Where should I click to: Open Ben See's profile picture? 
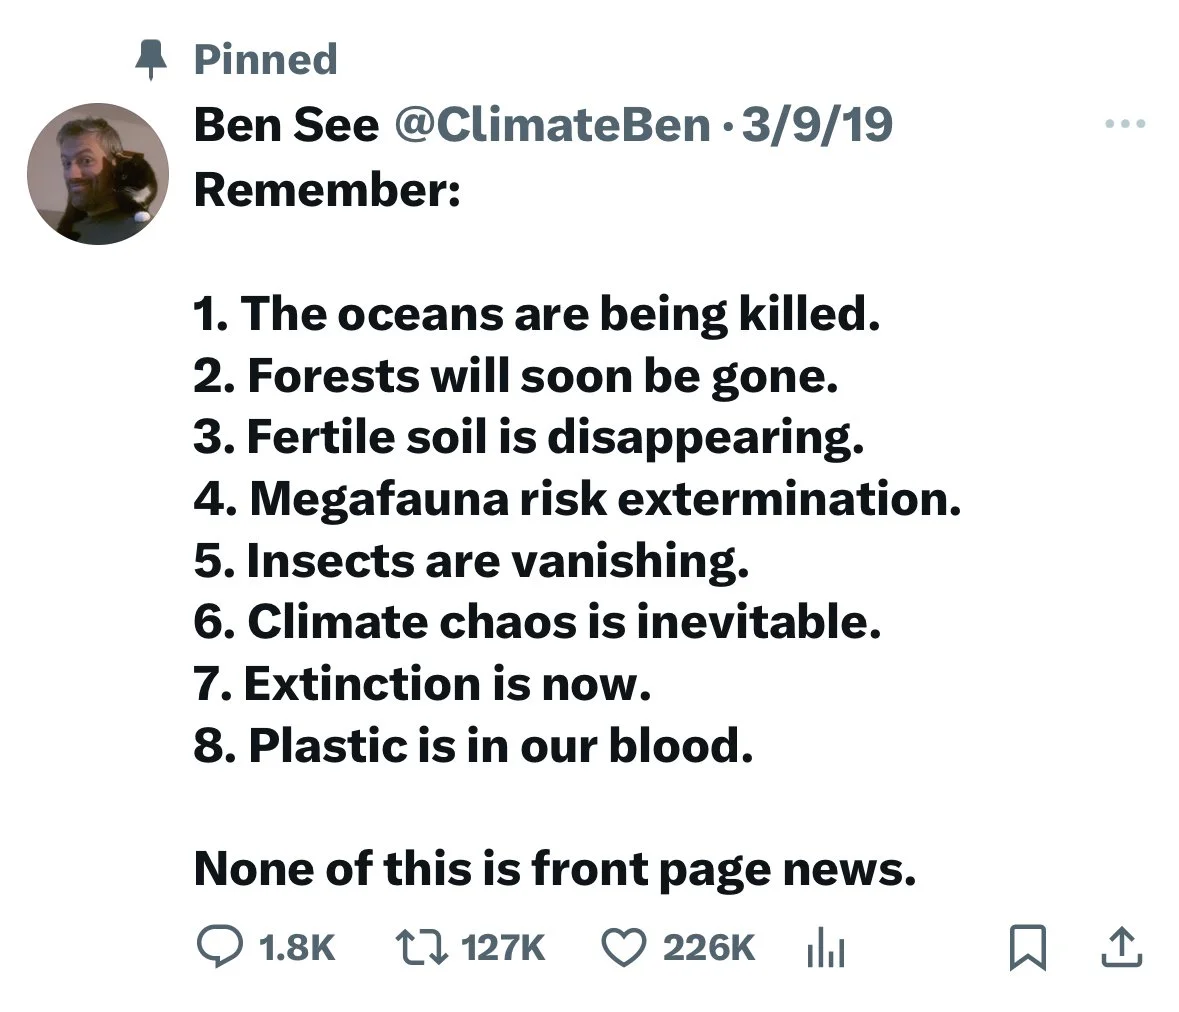pos(98,173)
